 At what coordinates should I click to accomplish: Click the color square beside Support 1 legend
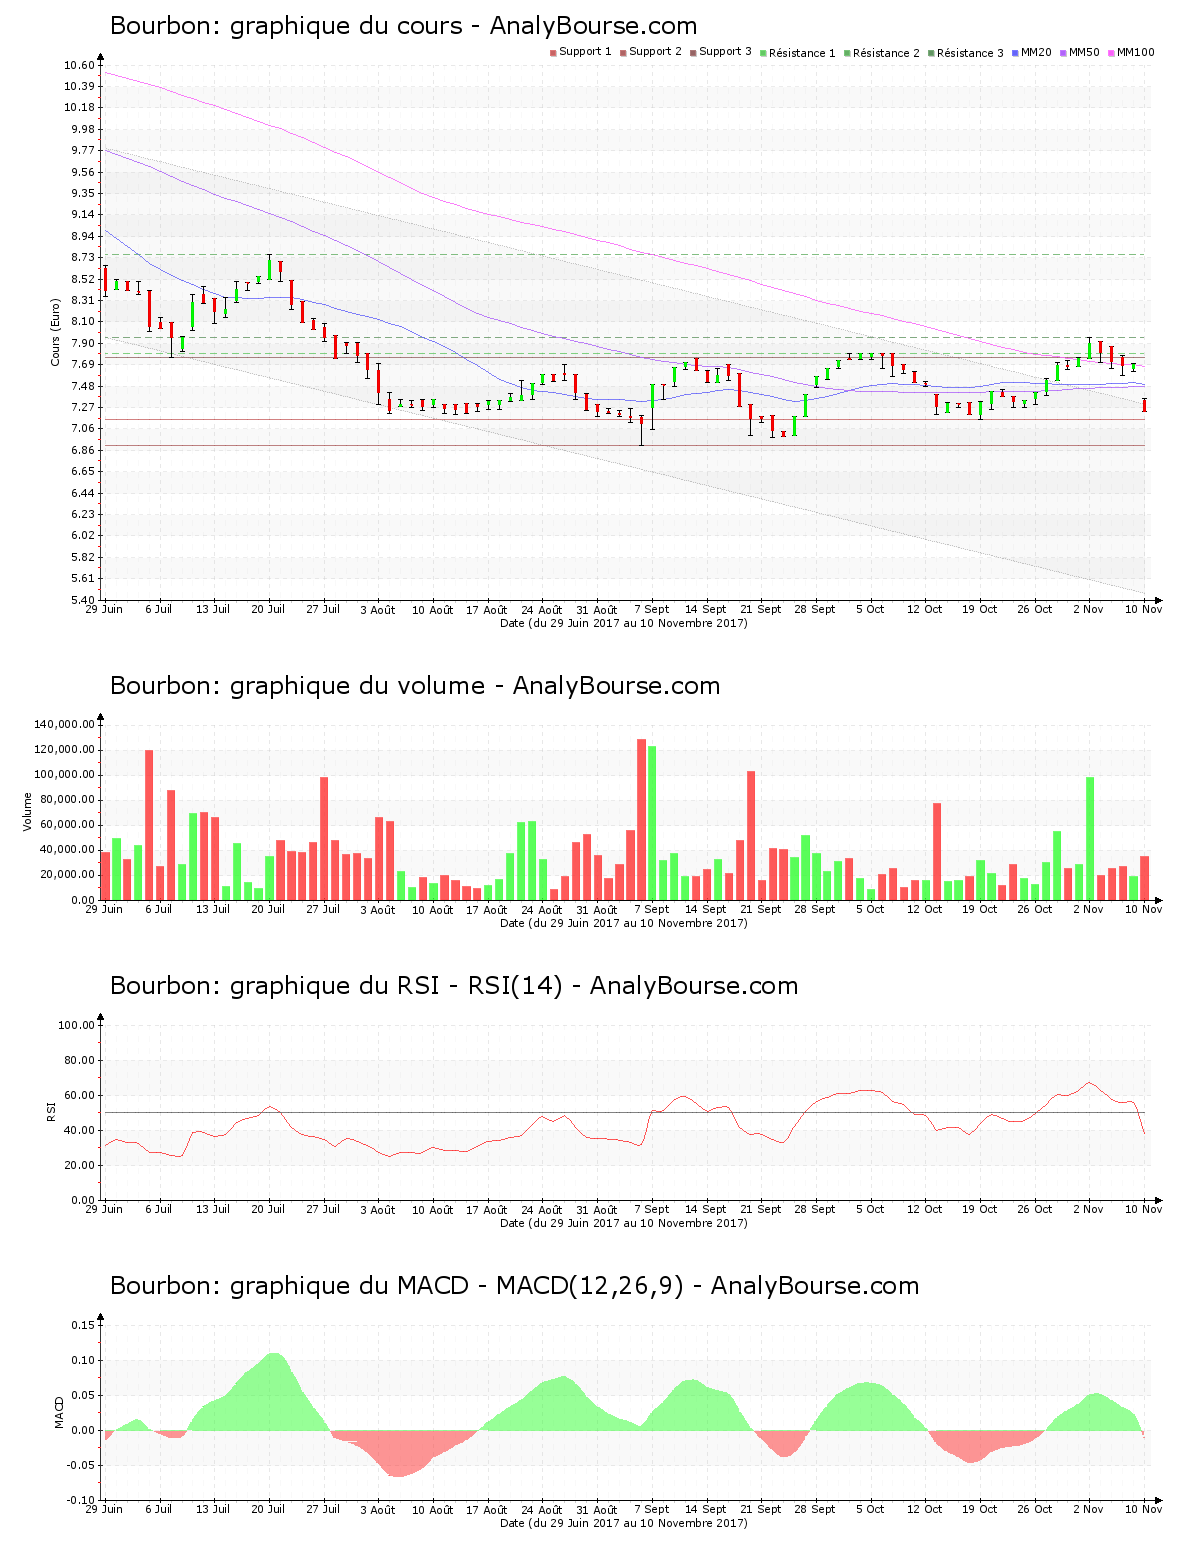(x=553, y=53)
